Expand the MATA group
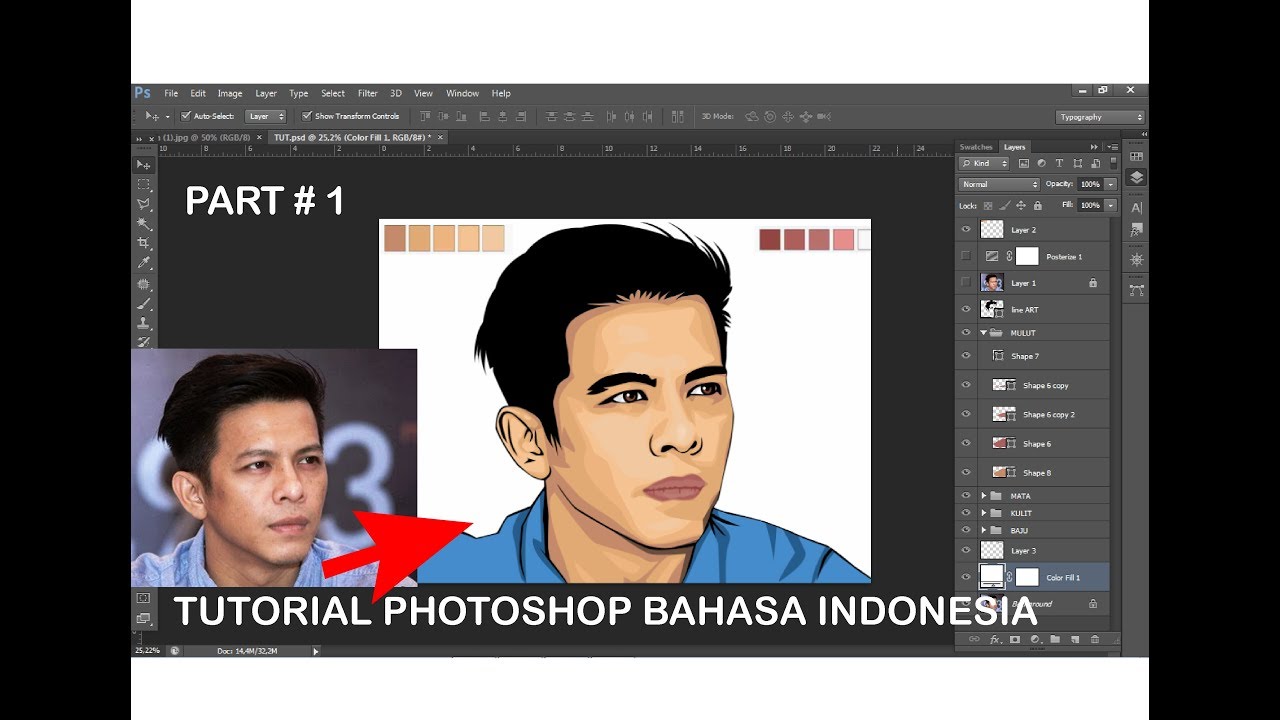Image resolution: width=1280 pixels, height=720 pixels. (984, 495)
